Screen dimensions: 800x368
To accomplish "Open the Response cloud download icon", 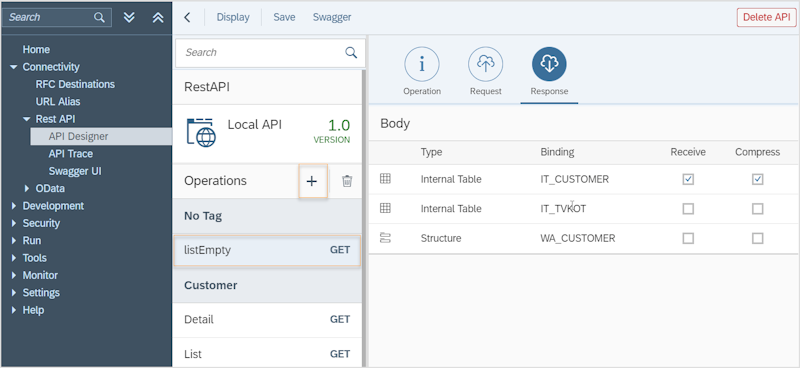I will coord(549,64).
